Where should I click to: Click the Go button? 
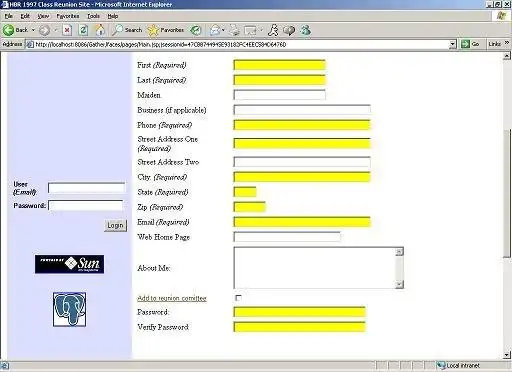(471, 44)
